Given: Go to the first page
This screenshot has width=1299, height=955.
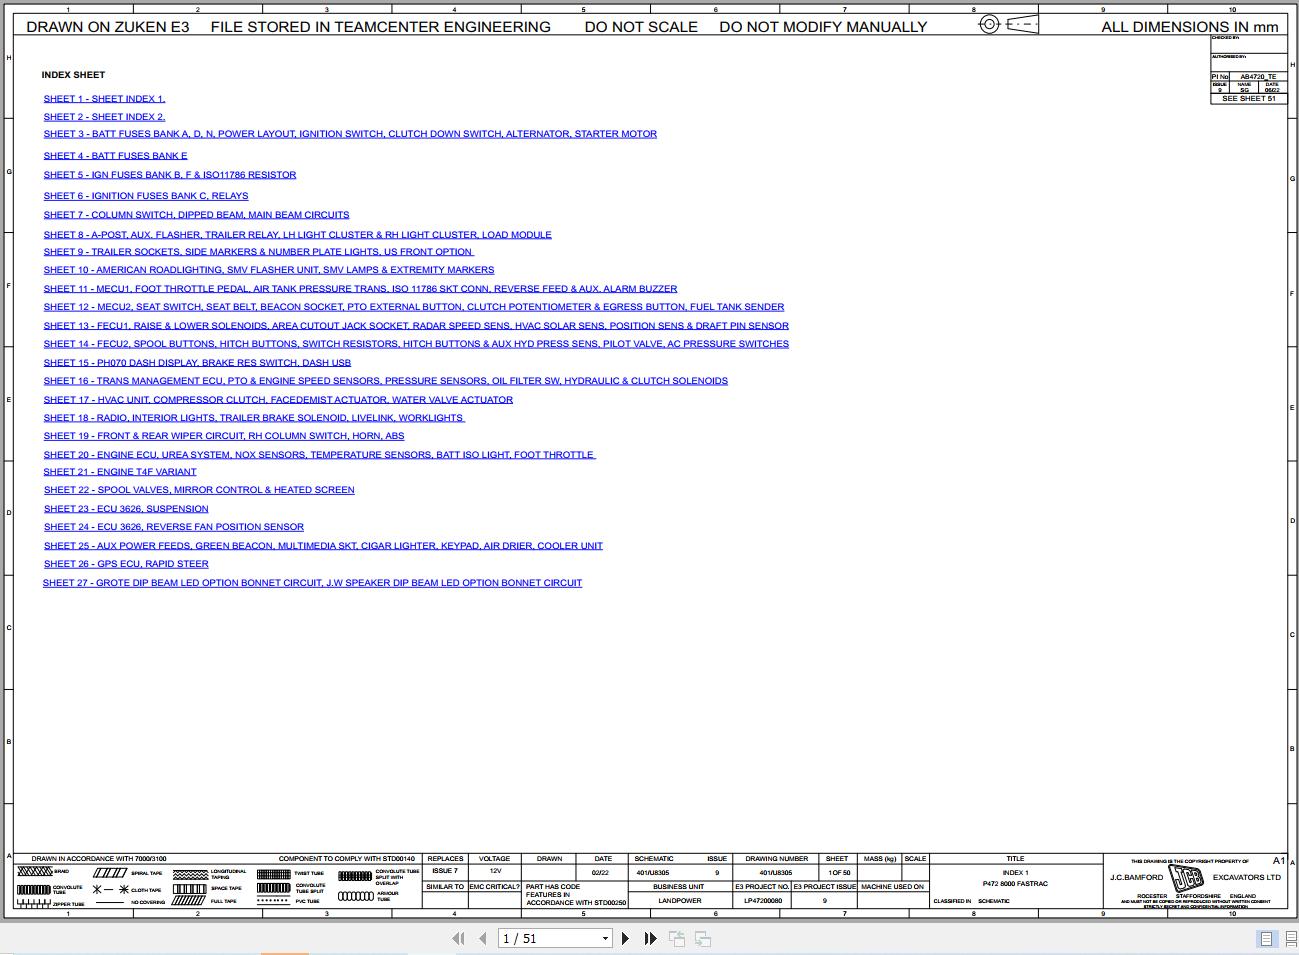Looking at the screenshot, I should coord(458,938).
